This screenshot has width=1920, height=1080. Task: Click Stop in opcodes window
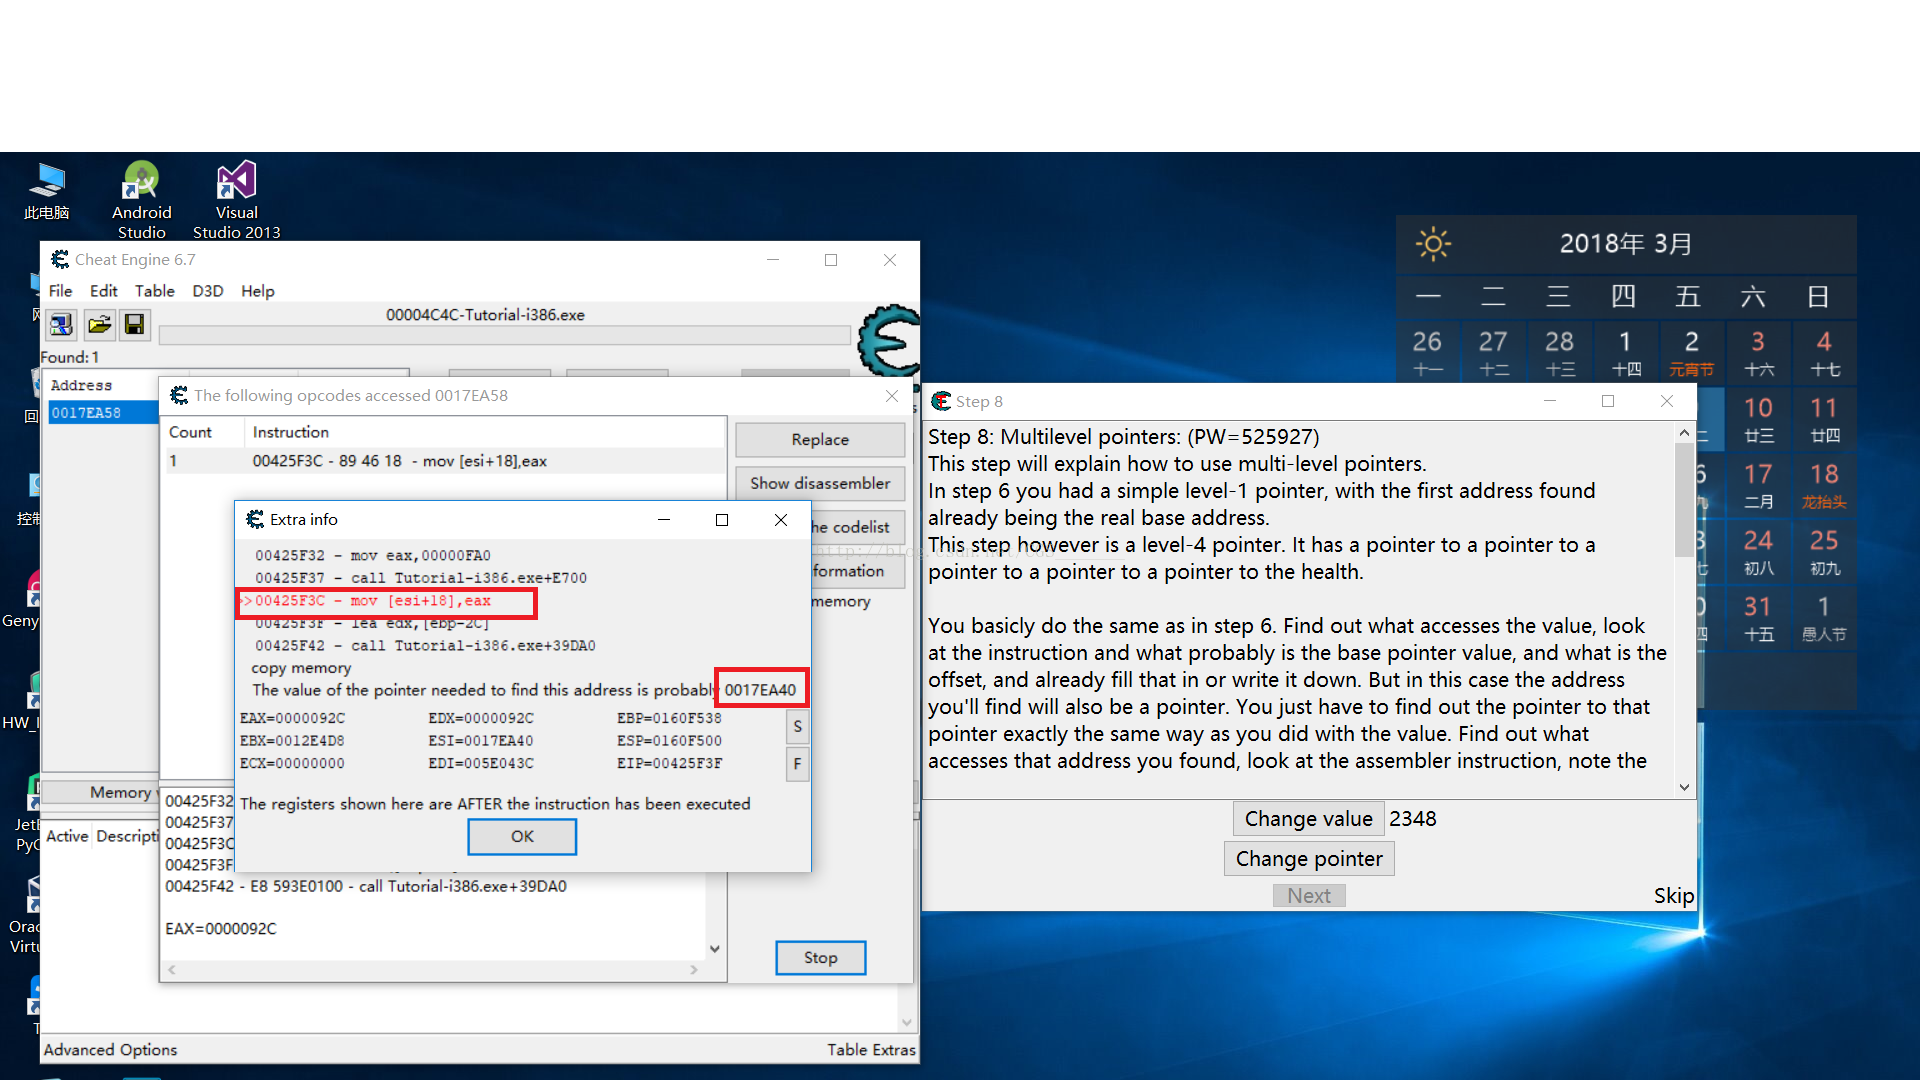[x=820, y=958]
